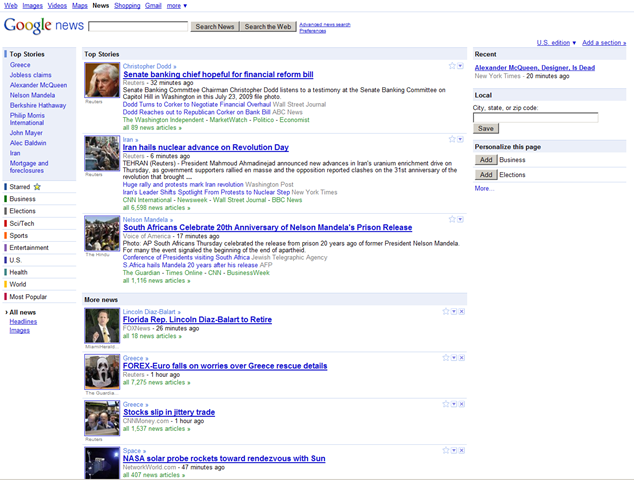The width and height of the screenshot is (634, 480).
Task: Star the FOREX-Euro falls story
Action: (446, 357)
